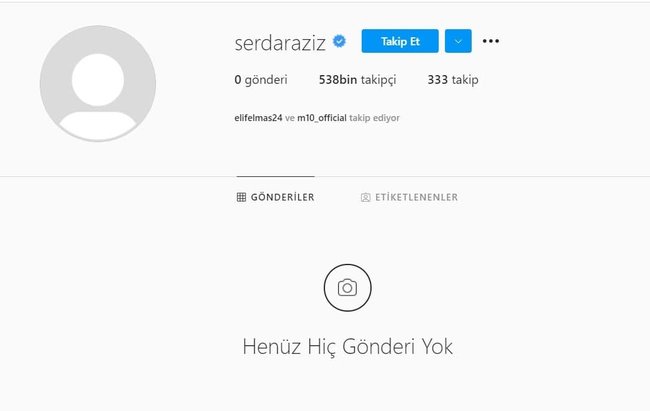Screen dimensions: 650x411
Task: Follow the account using Takip Et
Action: [400, 41]
